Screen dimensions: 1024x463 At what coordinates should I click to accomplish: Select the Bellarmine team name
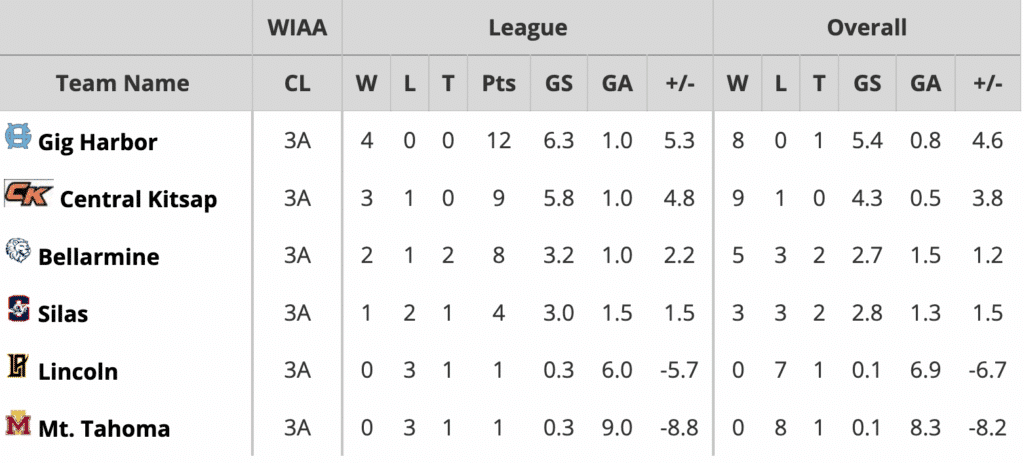pyautogui.click(x=98, y=257)
